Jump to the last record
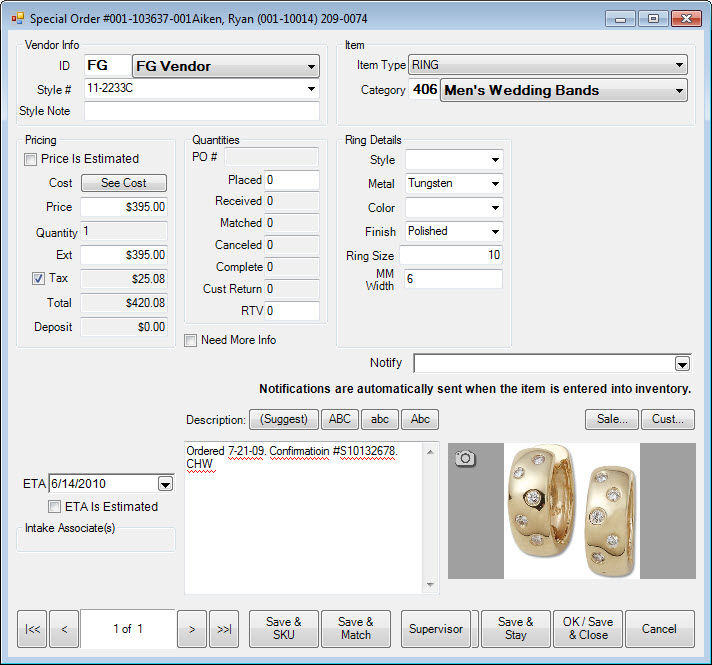This screenshot has width=712, height=665. click(224, 629)
